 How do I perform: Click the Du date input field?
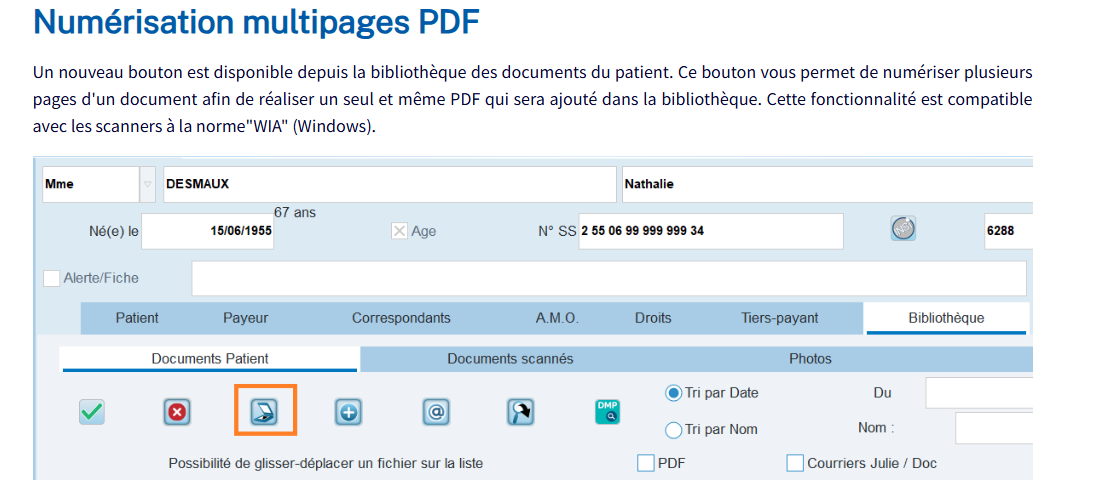(x=979, y=393)
